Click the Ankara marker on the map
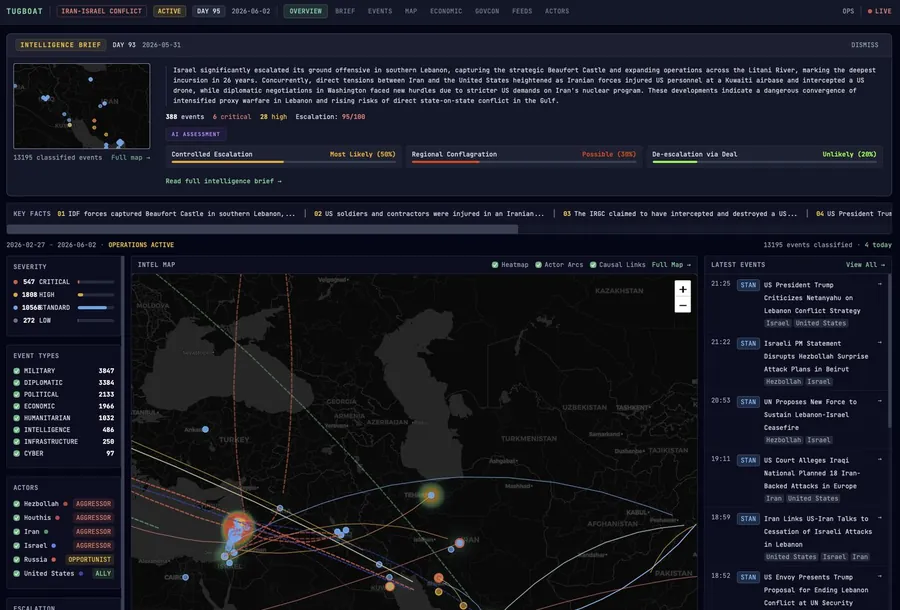The image size is (900, 610). 205,429
